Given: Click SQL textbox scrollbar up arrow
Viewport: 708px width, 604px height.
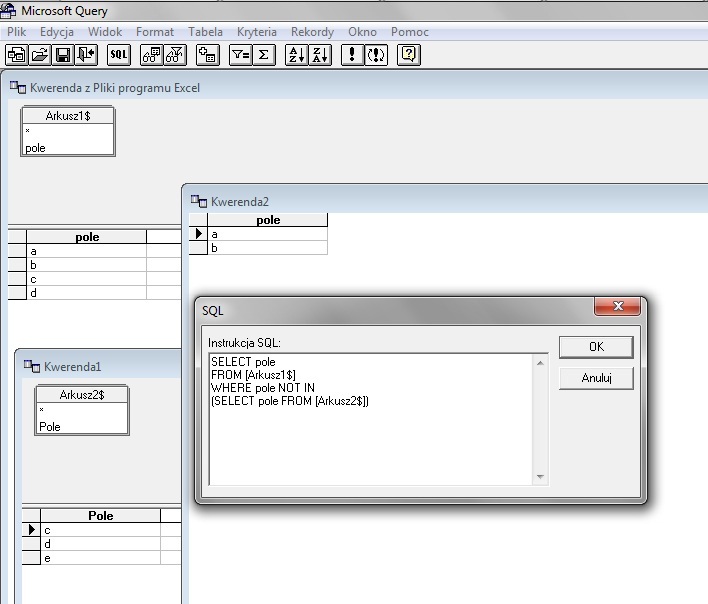Looking at the screenshot, I should [540, 362].
